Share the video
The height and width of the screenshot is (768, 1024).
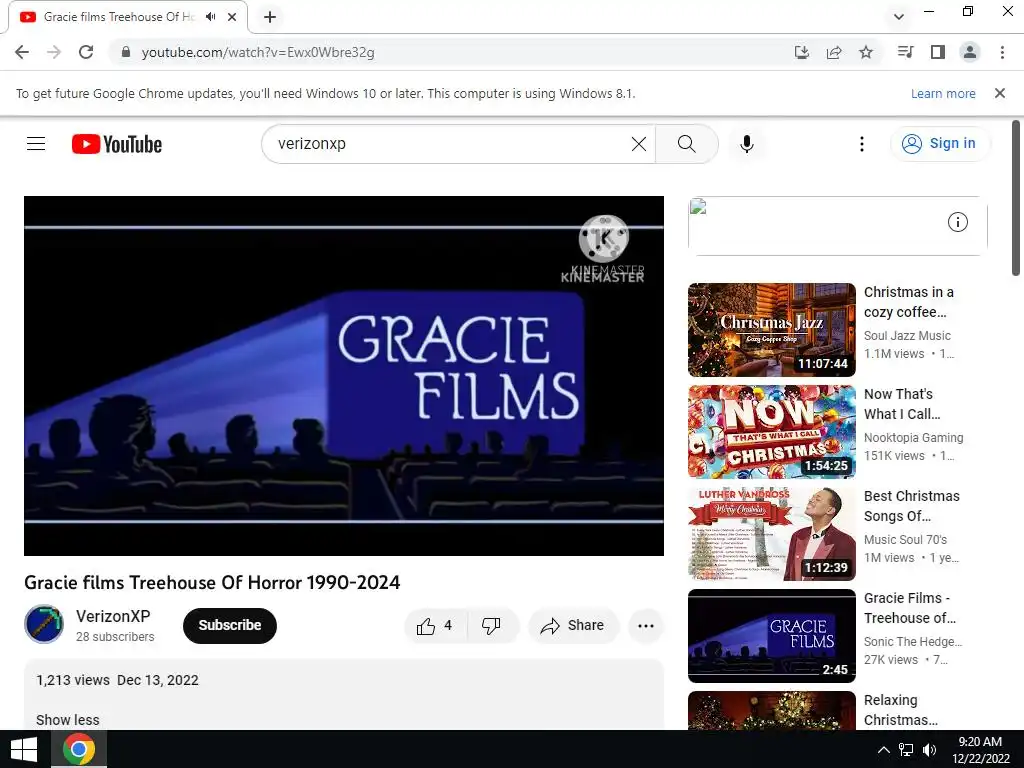tap(572, 626)
